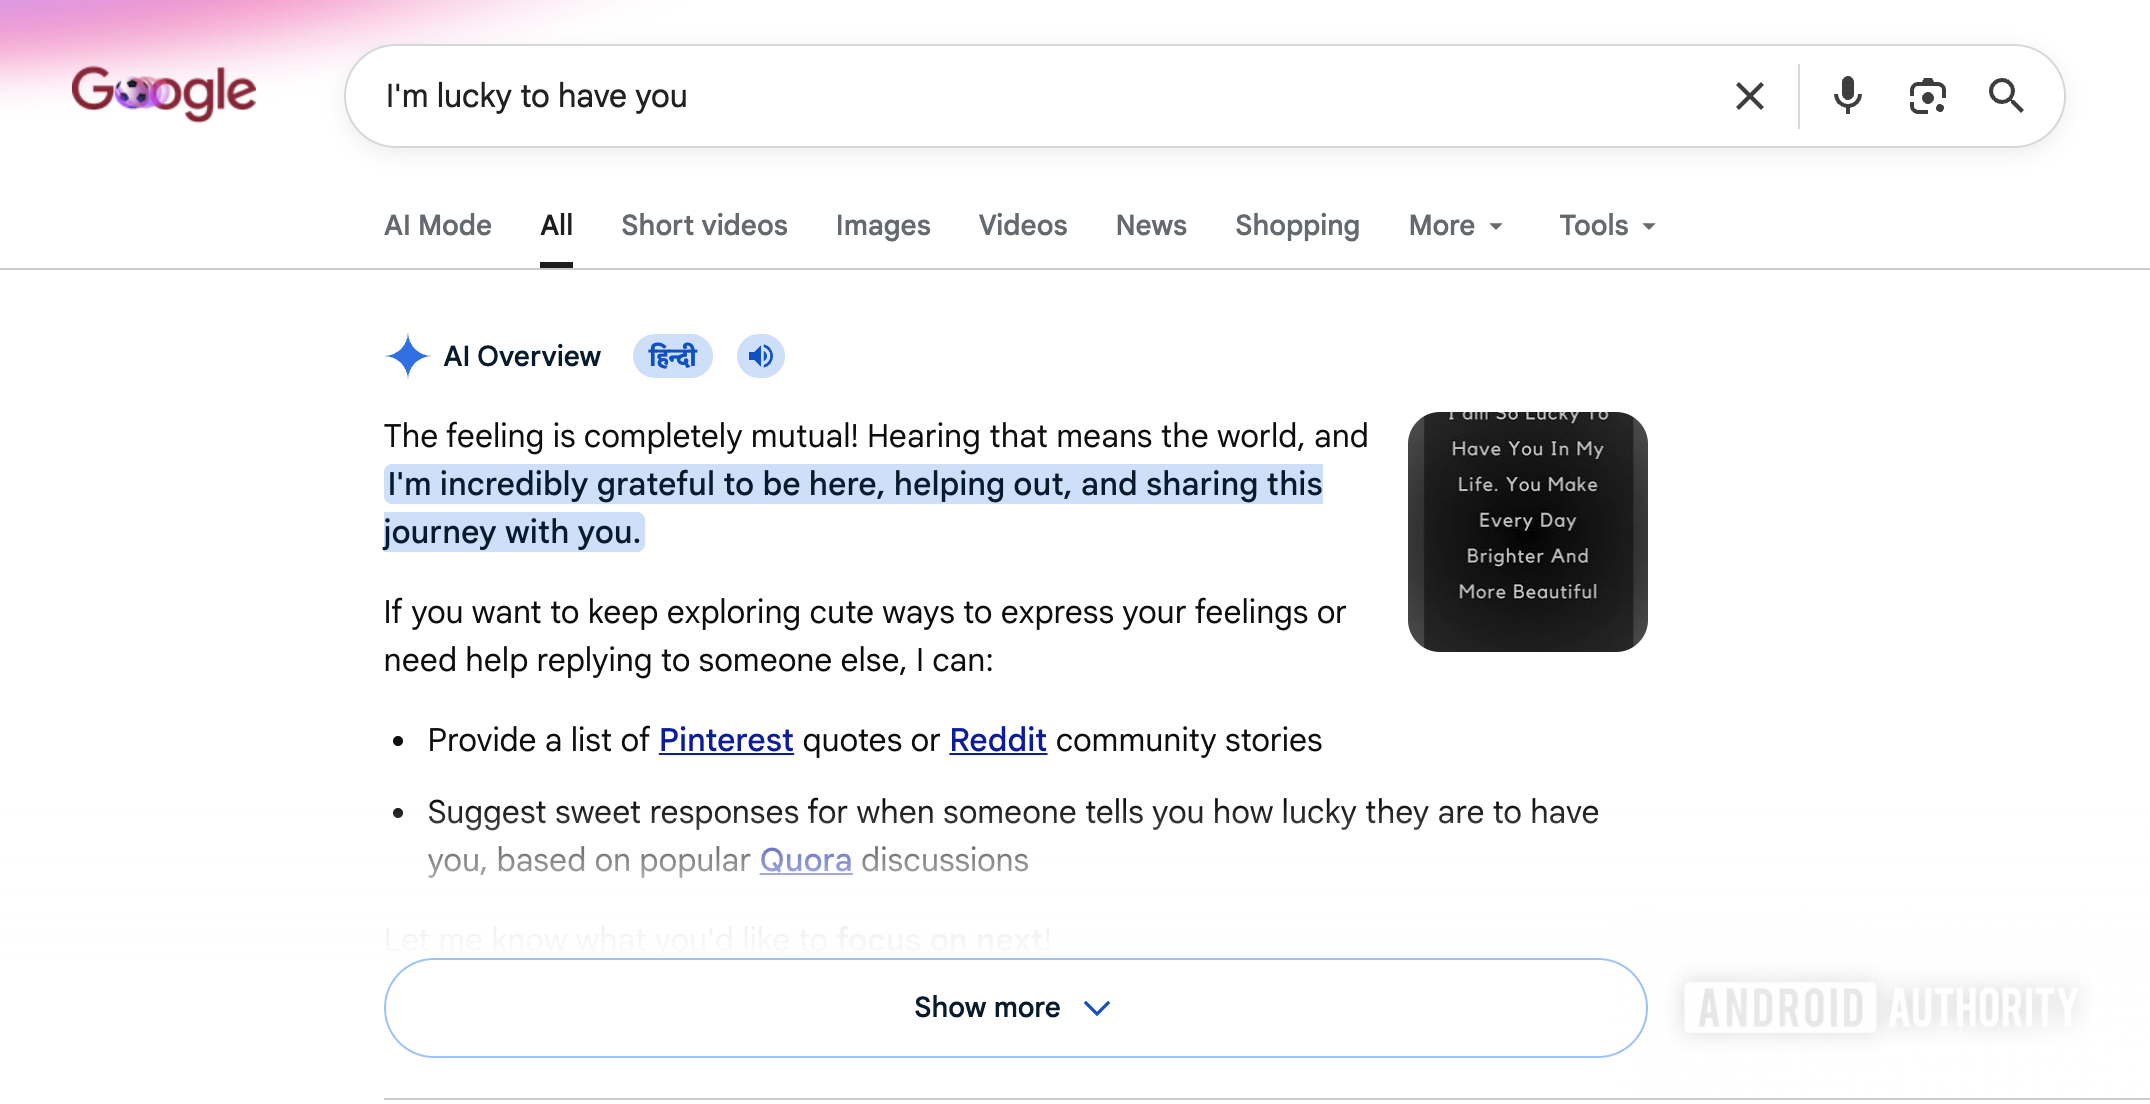This screenshot has width=2150, height=1104.
Task: Follow the Pinterest link
Action: (726, 740)
